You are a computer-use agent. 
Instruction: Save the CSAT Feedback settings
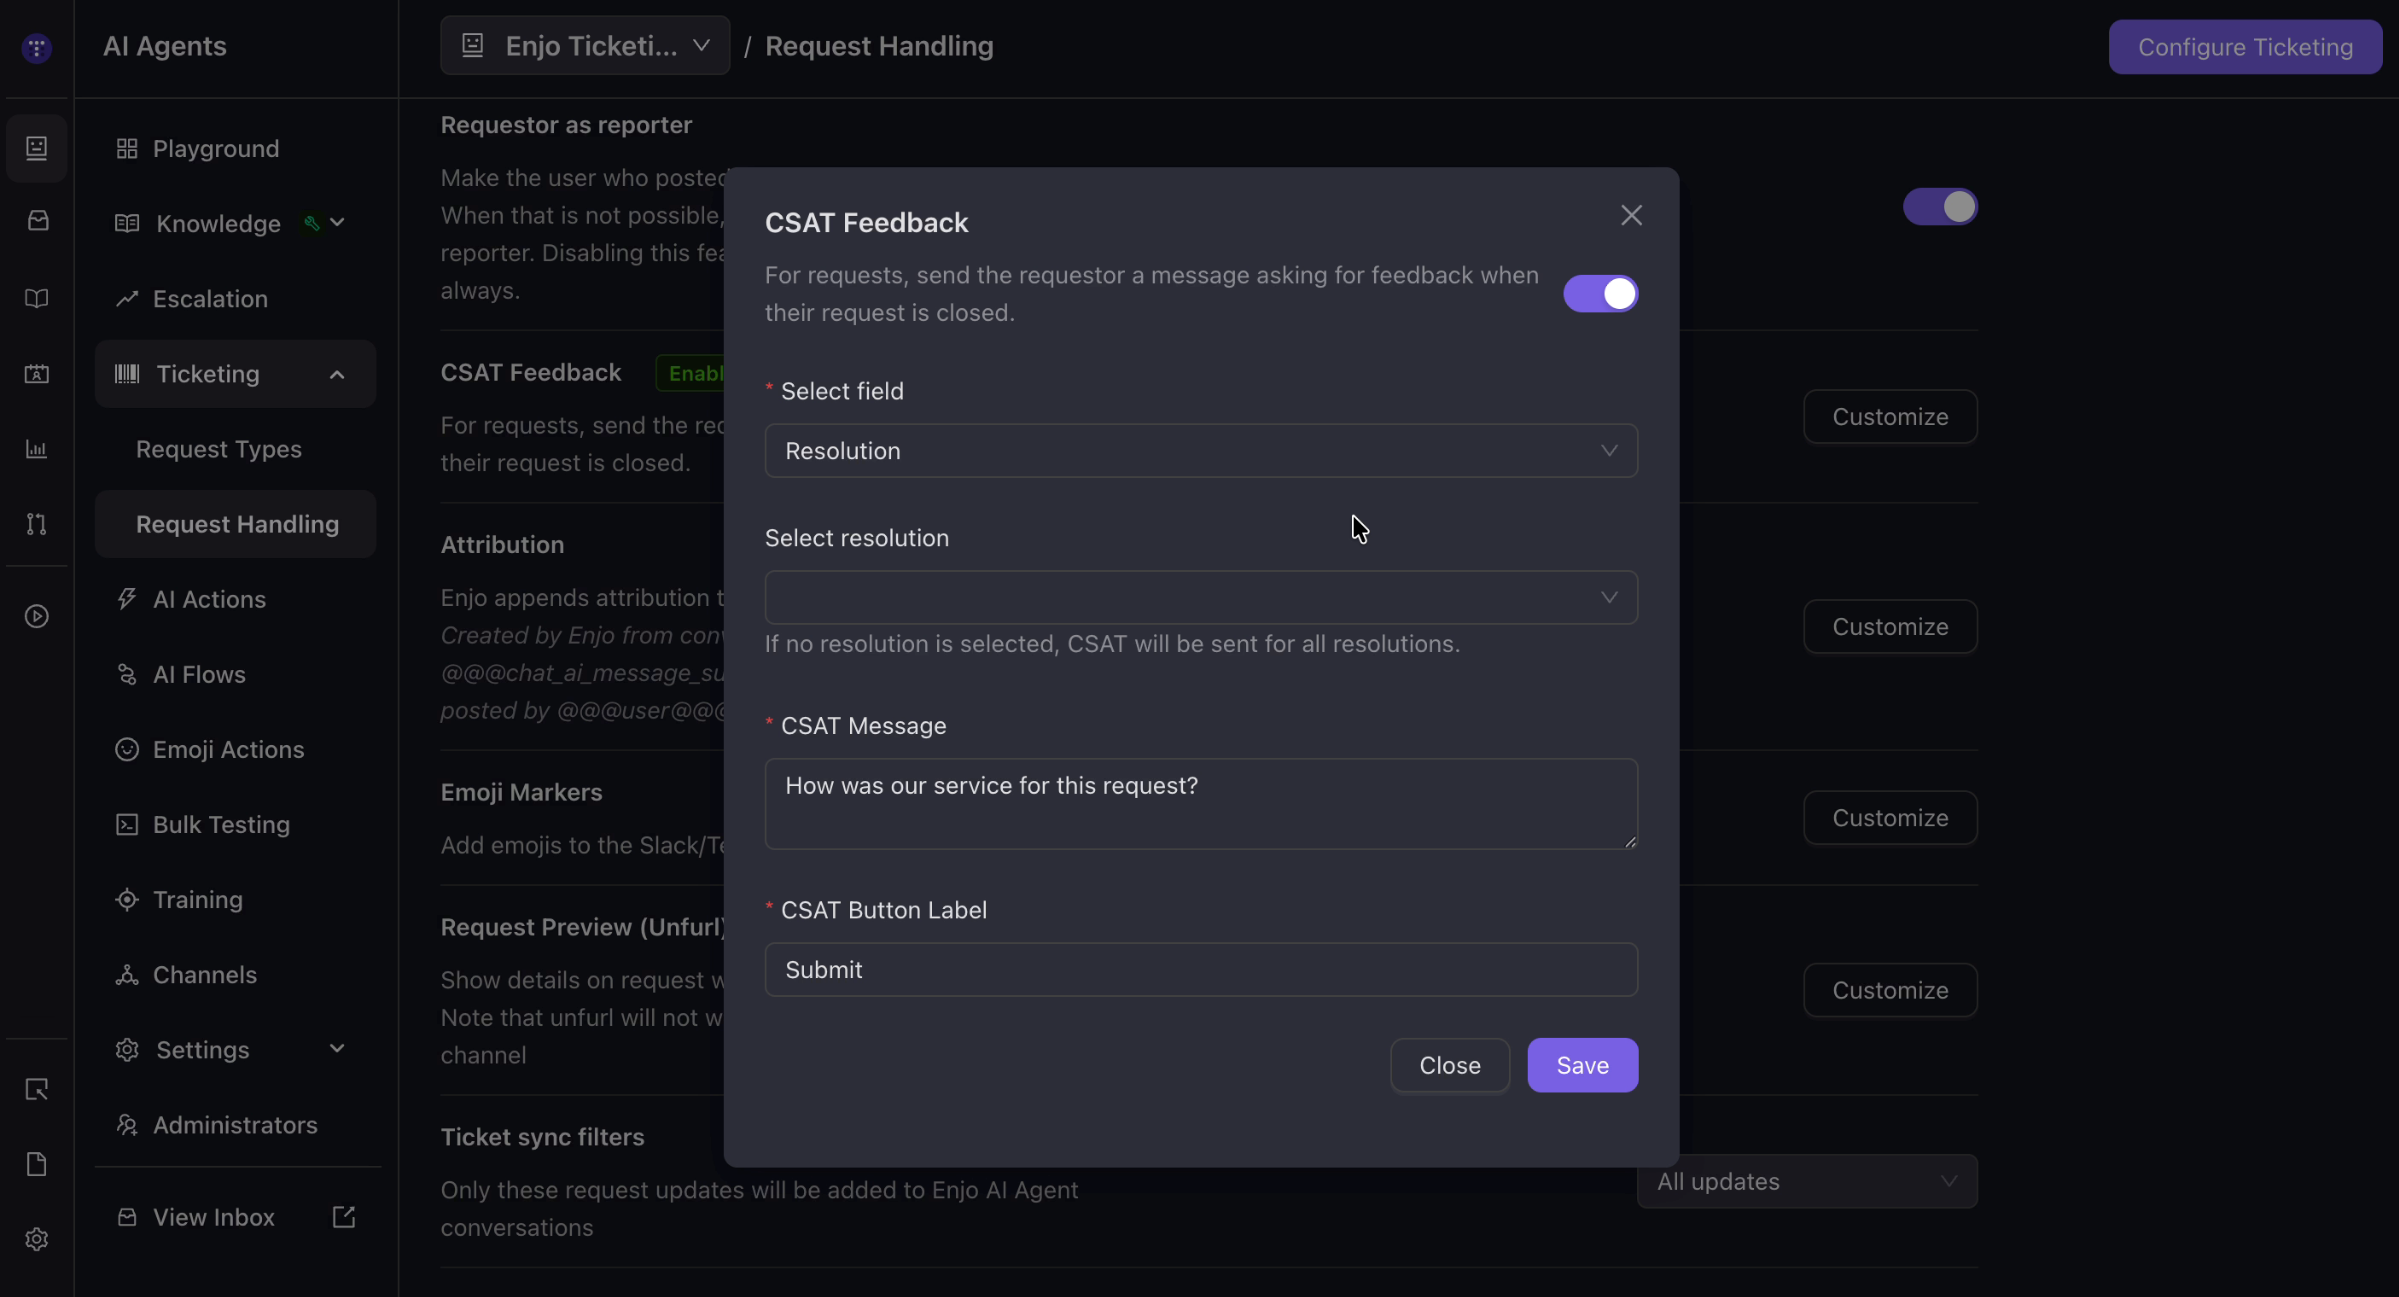tap(1582, 1065)
